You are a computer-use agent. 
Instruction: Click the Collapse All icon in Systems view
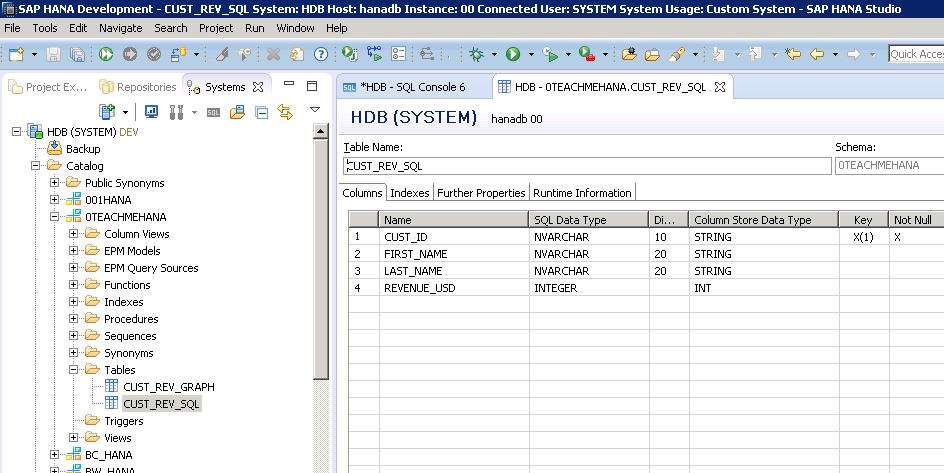[x=261, y=112]
